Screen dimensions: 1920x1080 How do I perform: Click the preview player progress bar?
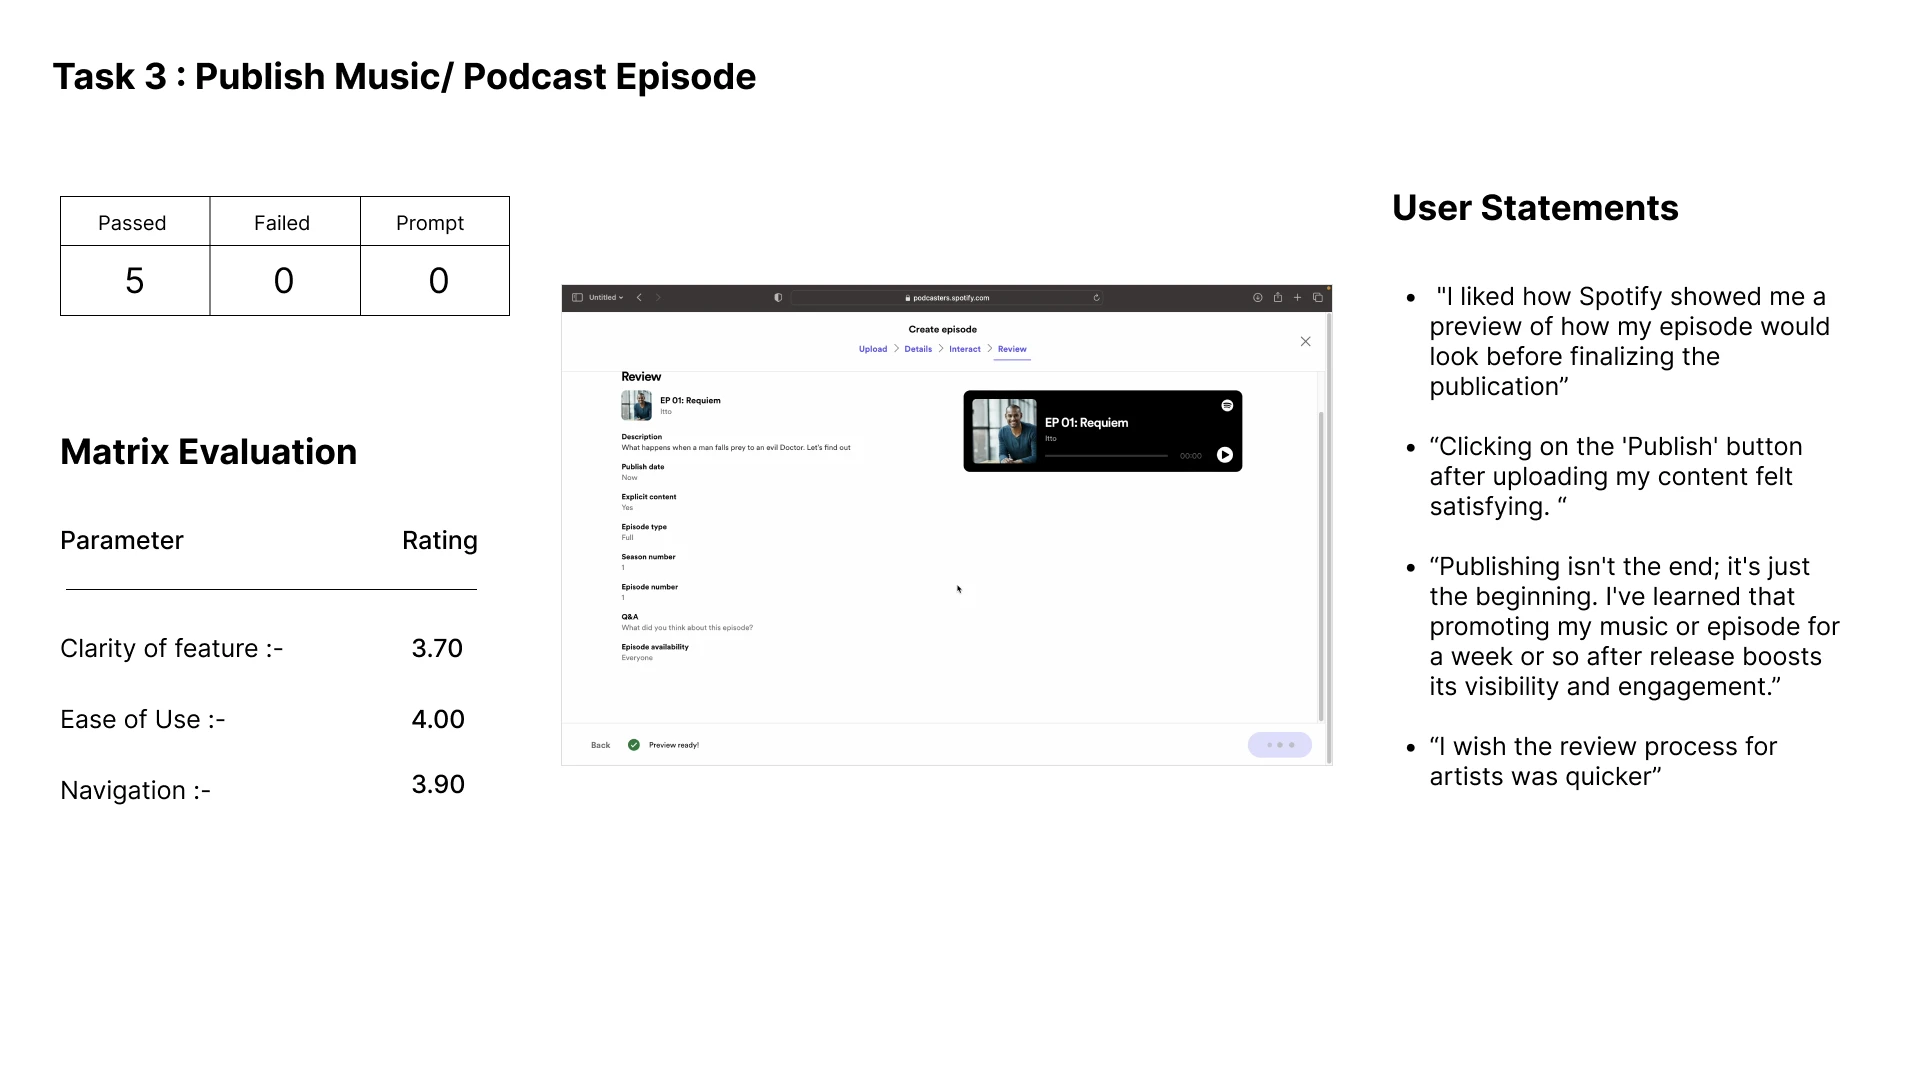tap(1106, 456)
